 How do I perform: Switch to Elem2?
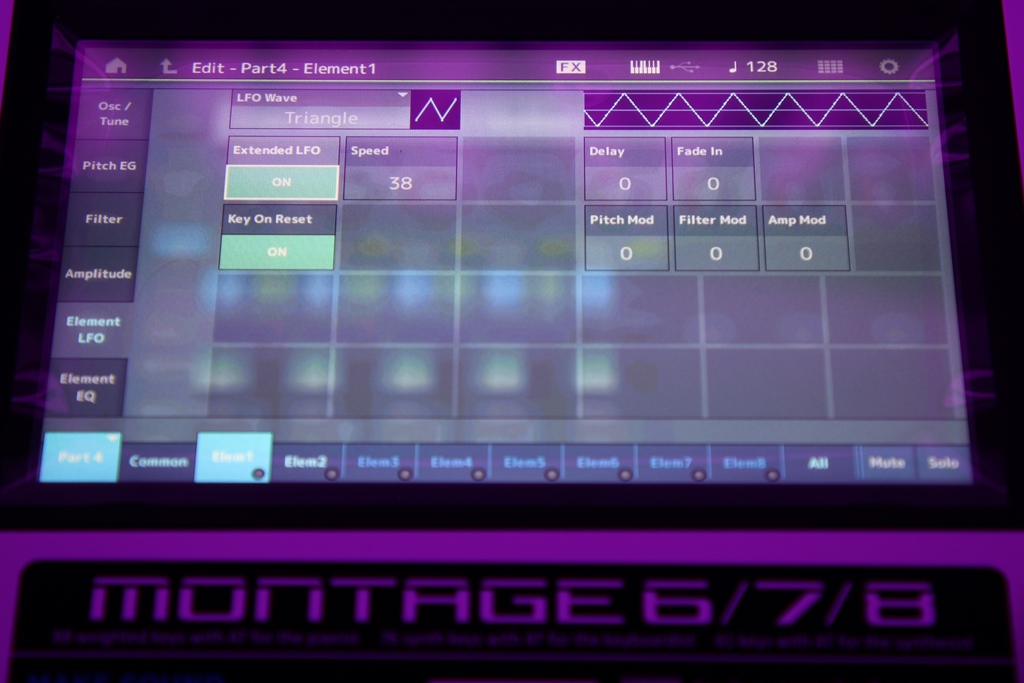click(305, 462)
